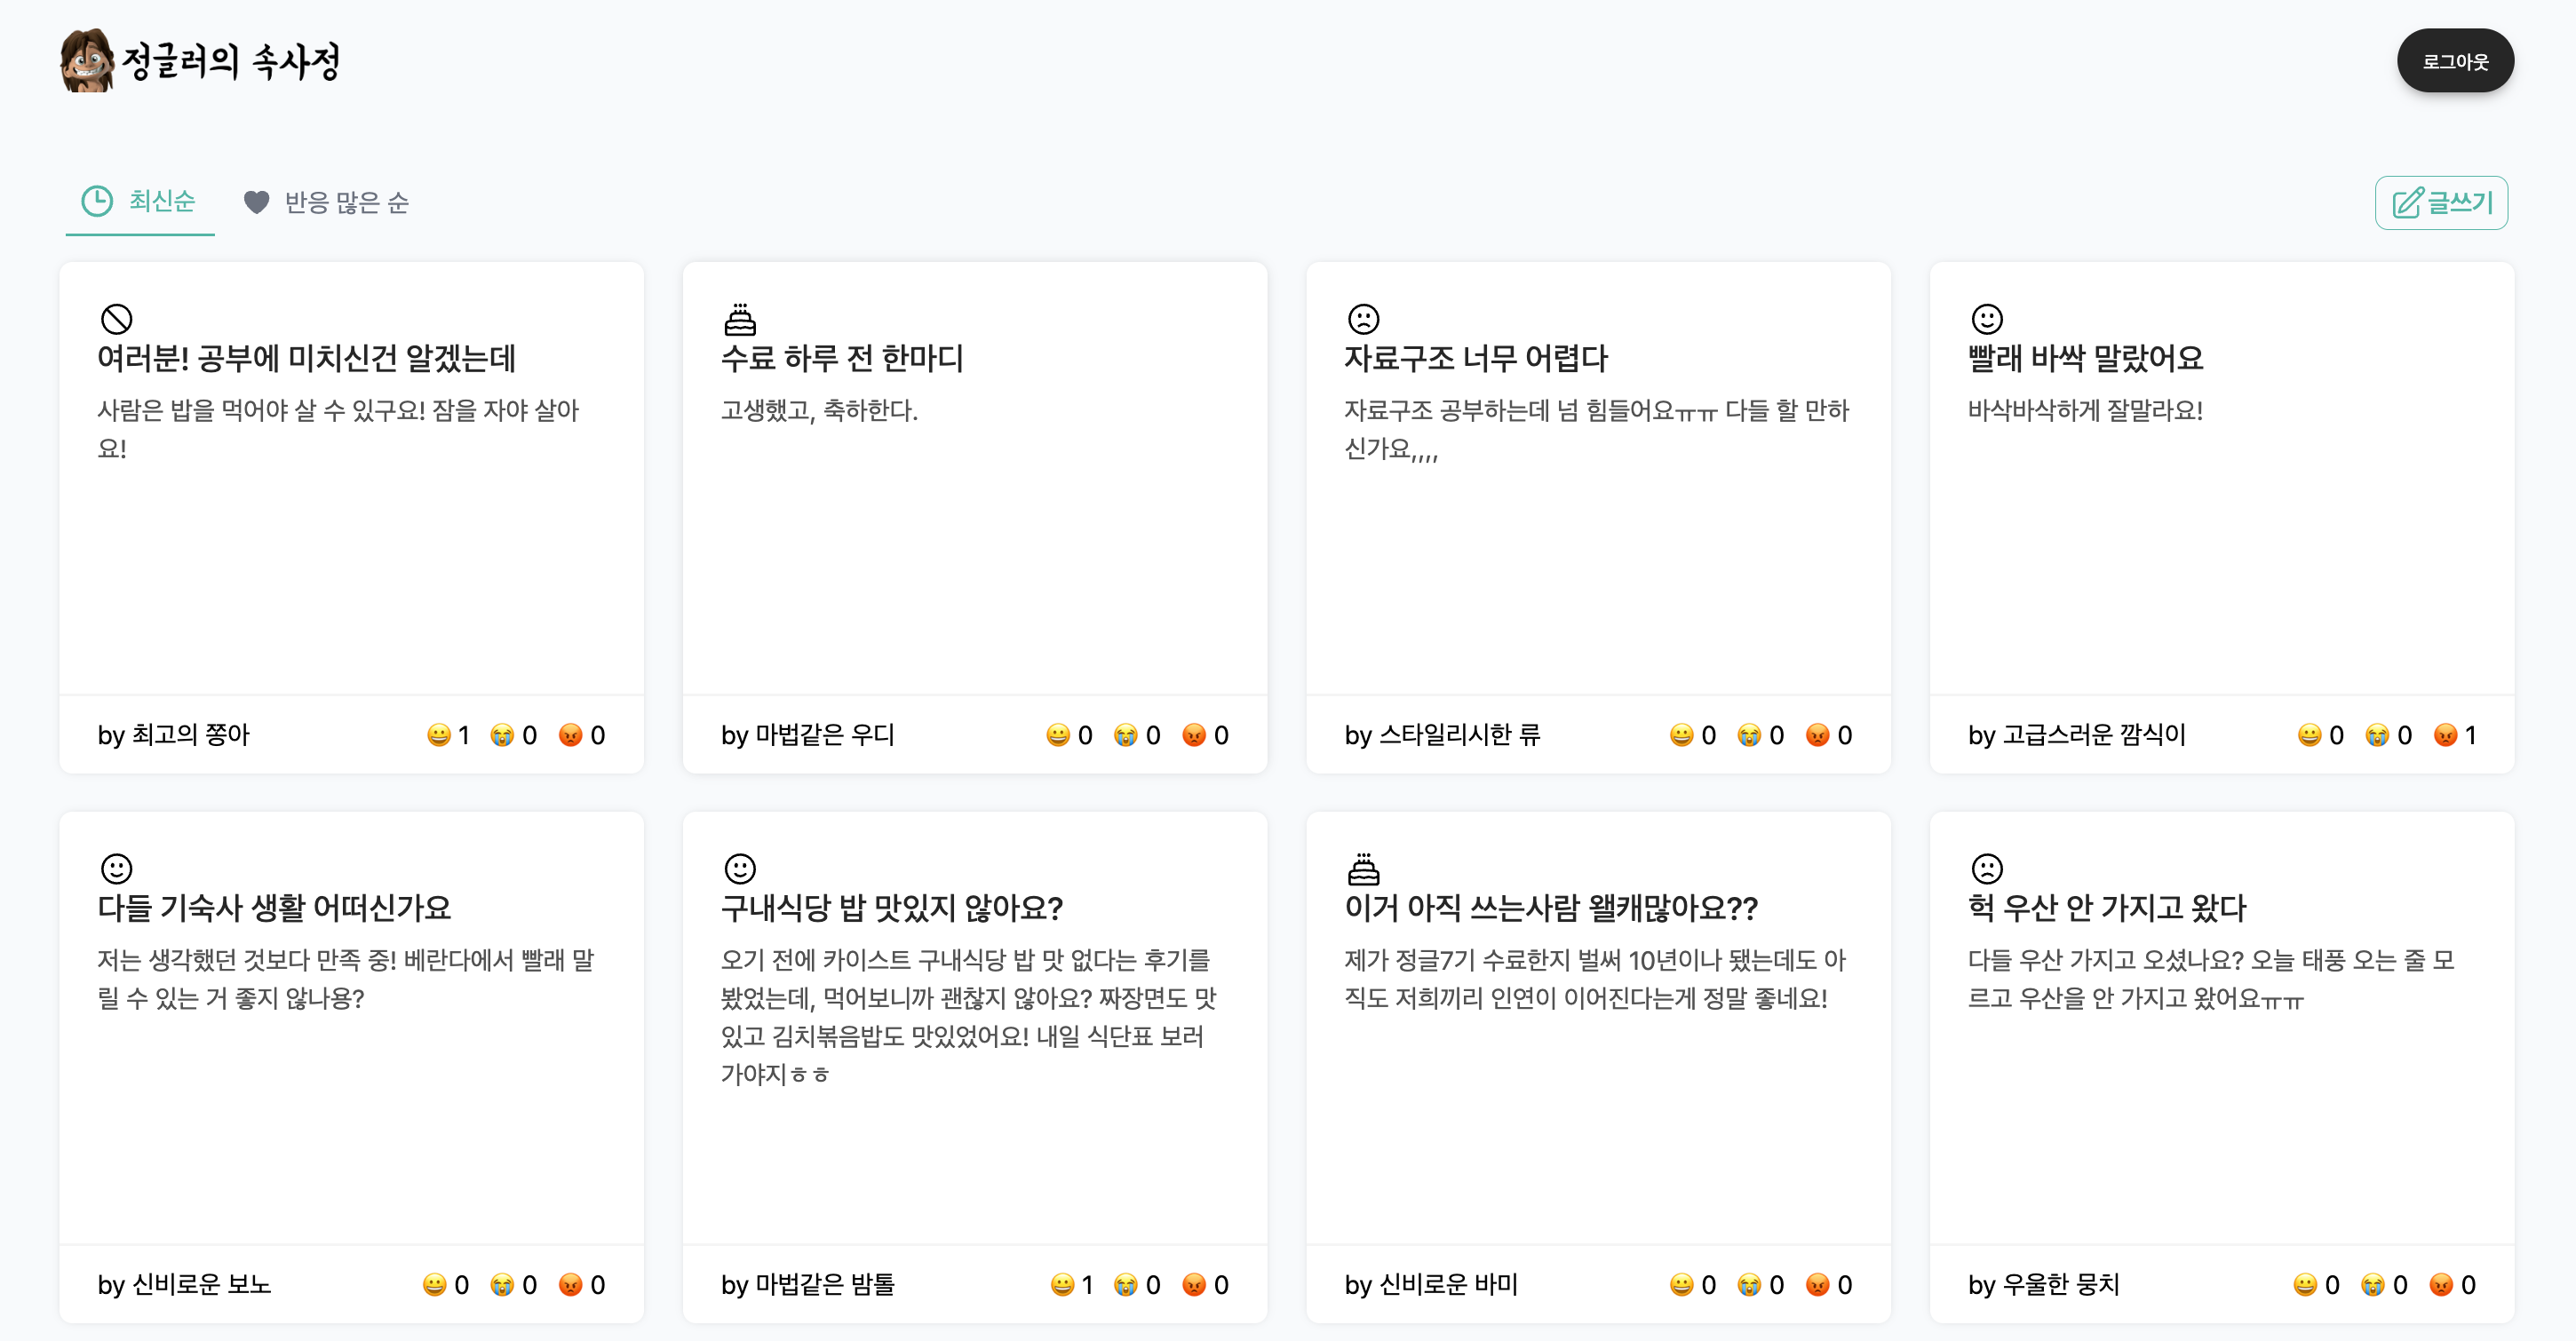Click sad face icon on 헉 우산 post

click(x=1986, y=868)
